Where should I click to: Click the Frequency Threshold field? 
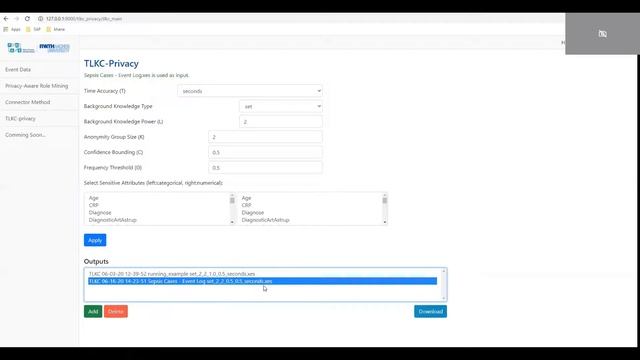pyautogui.click(x=265, y=168)
